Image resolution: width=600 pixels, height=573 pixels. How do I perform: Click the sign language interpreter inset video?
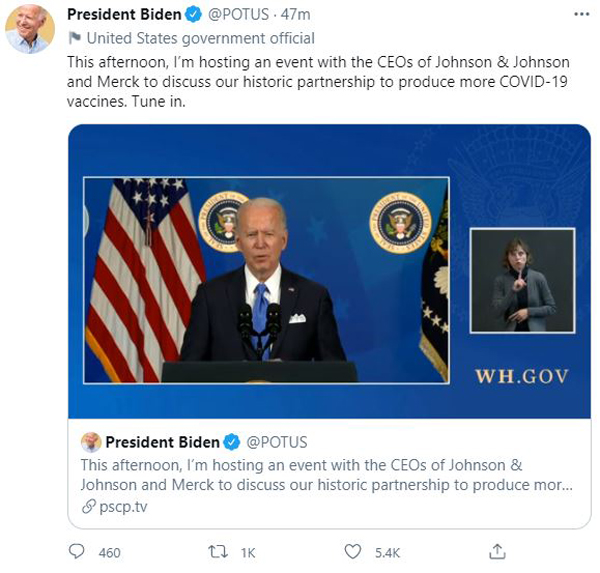pyautogui.click(x=522, y=281)
